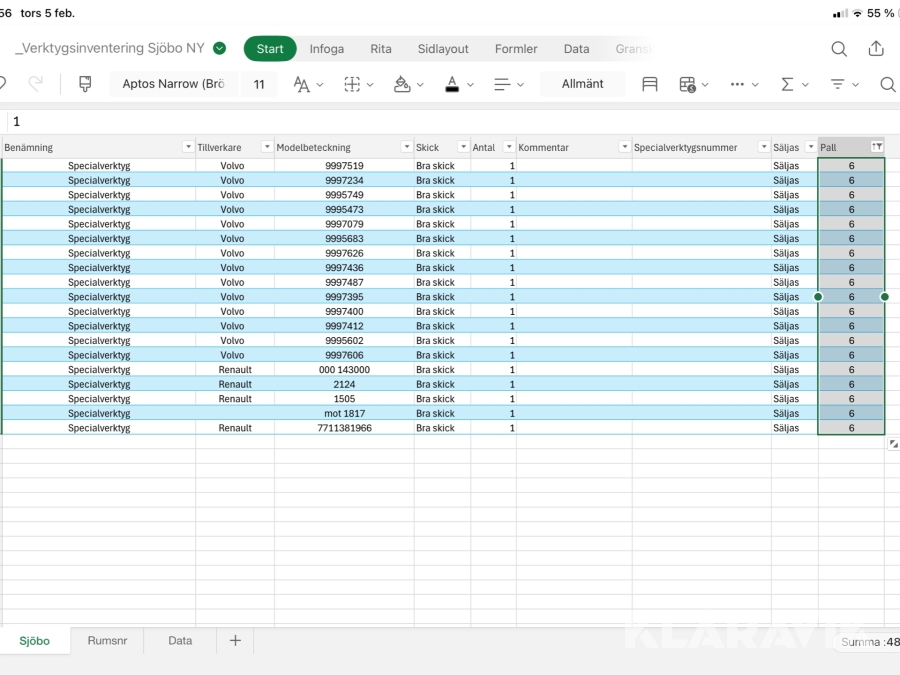Expand the Tillverkare column filter dropdown
The image size is (900, 675).
(x=267, y=147)
